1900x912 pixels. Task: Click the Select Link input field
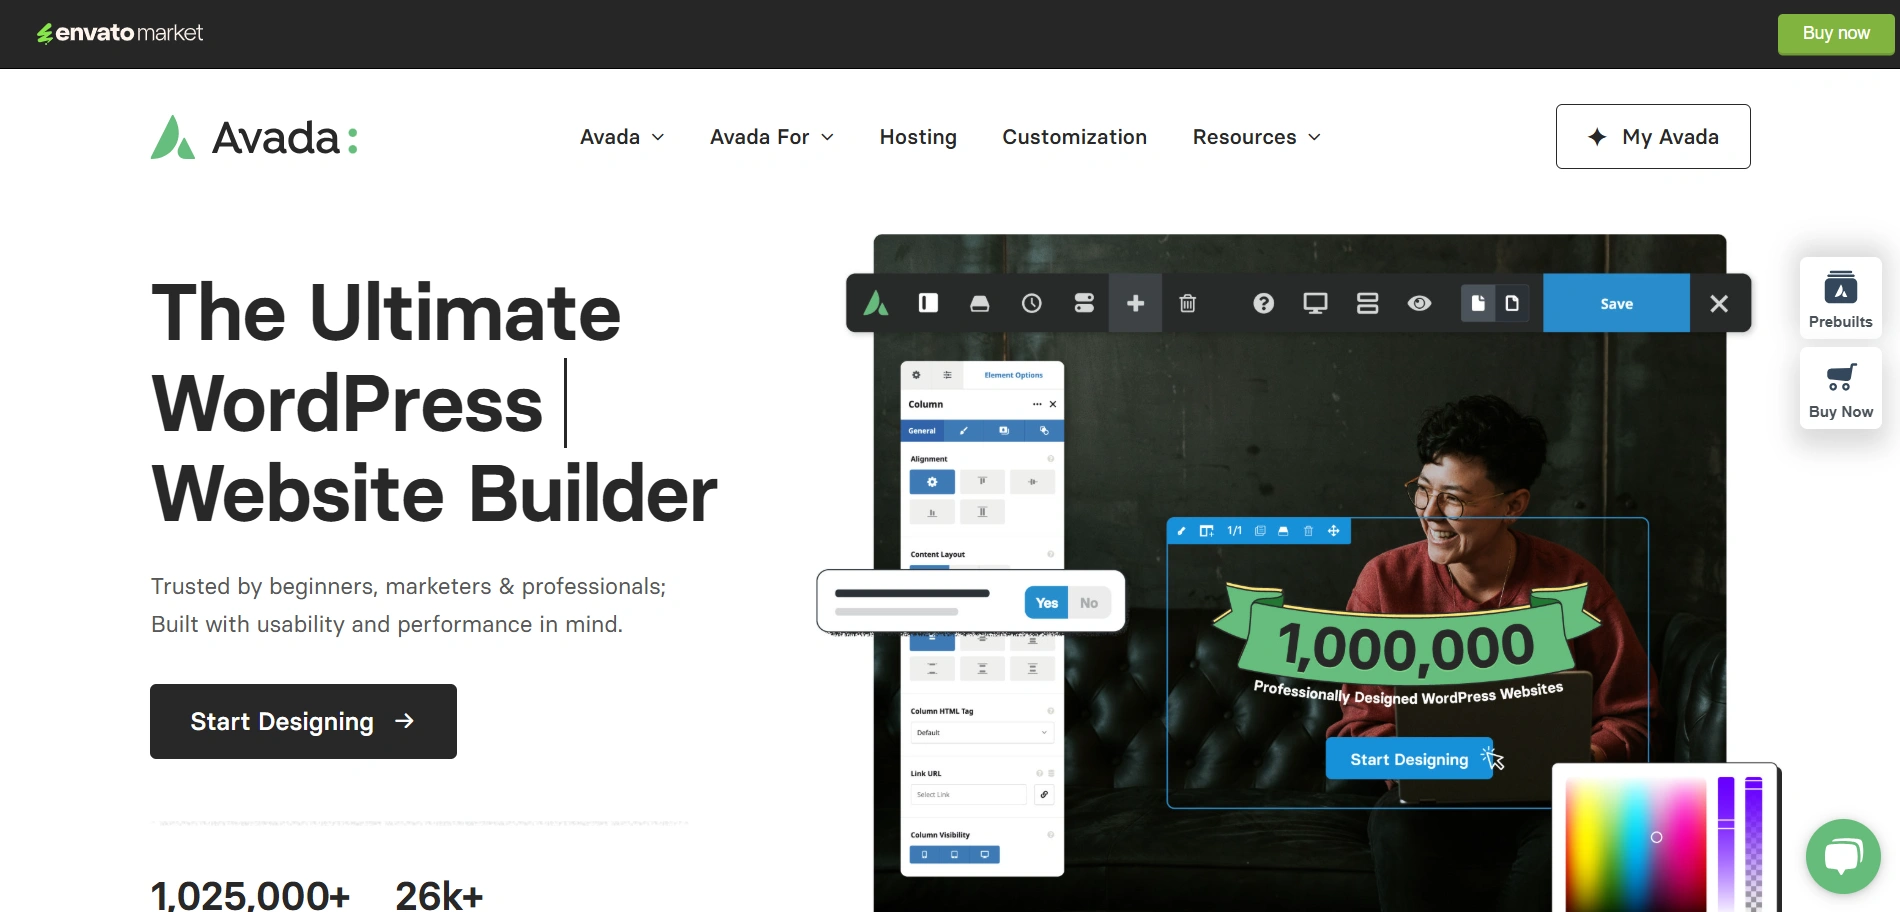coord(968,795)
